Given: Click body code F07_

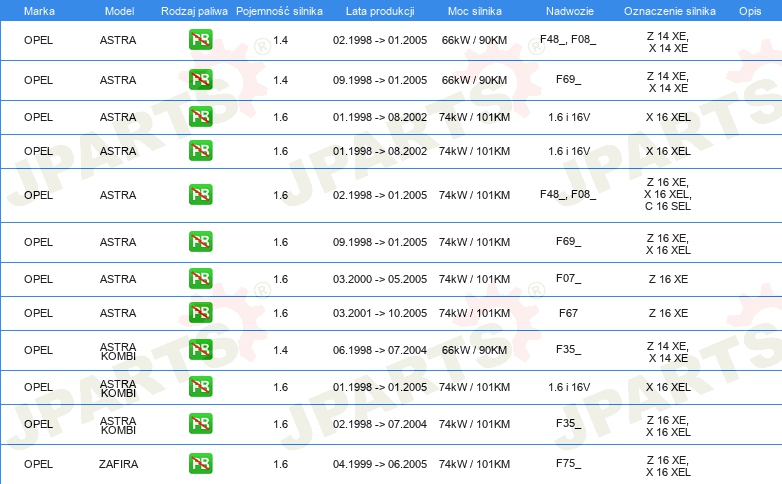Looking at the screenshot, I should tap(569, 278).
